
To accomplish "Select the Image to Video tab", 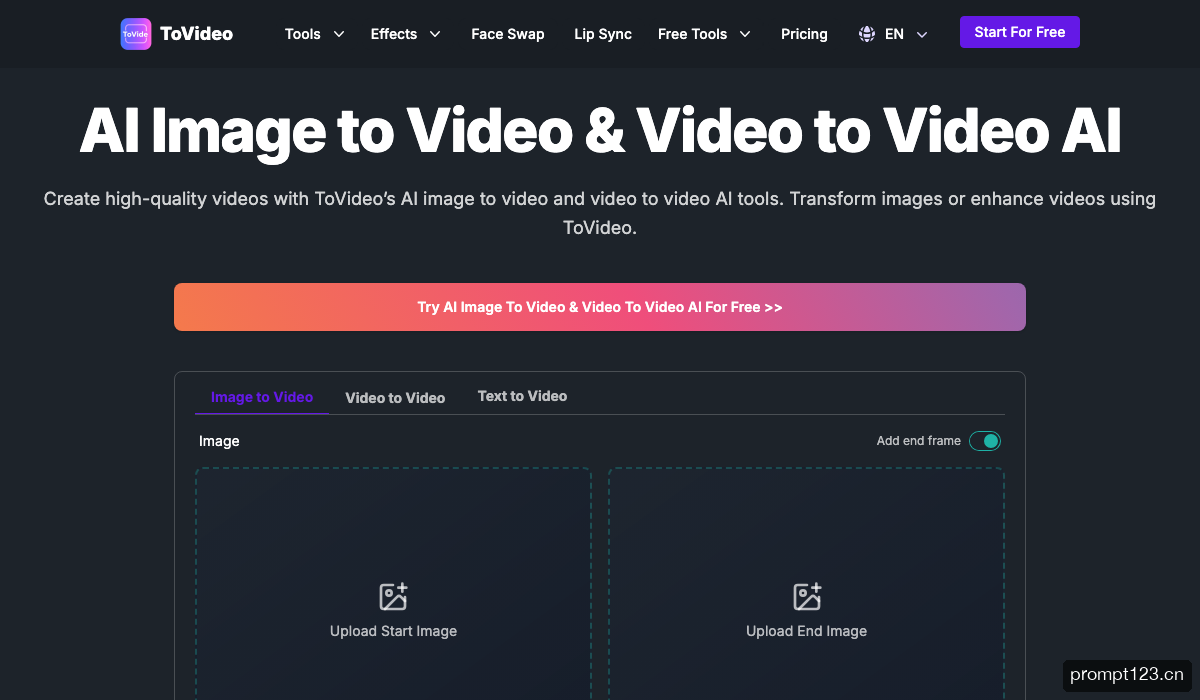I will point(262,397).
